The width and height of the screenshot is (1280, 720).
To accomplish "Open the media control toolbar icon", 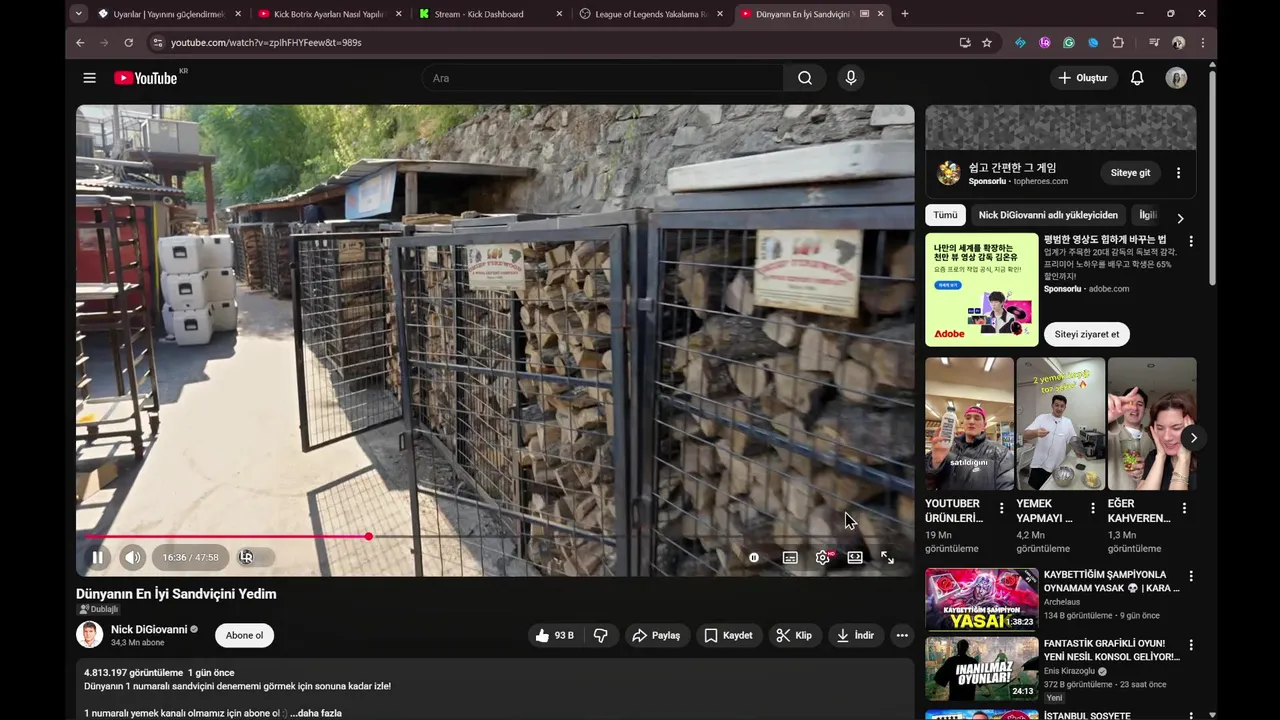I will point(1154,43).
